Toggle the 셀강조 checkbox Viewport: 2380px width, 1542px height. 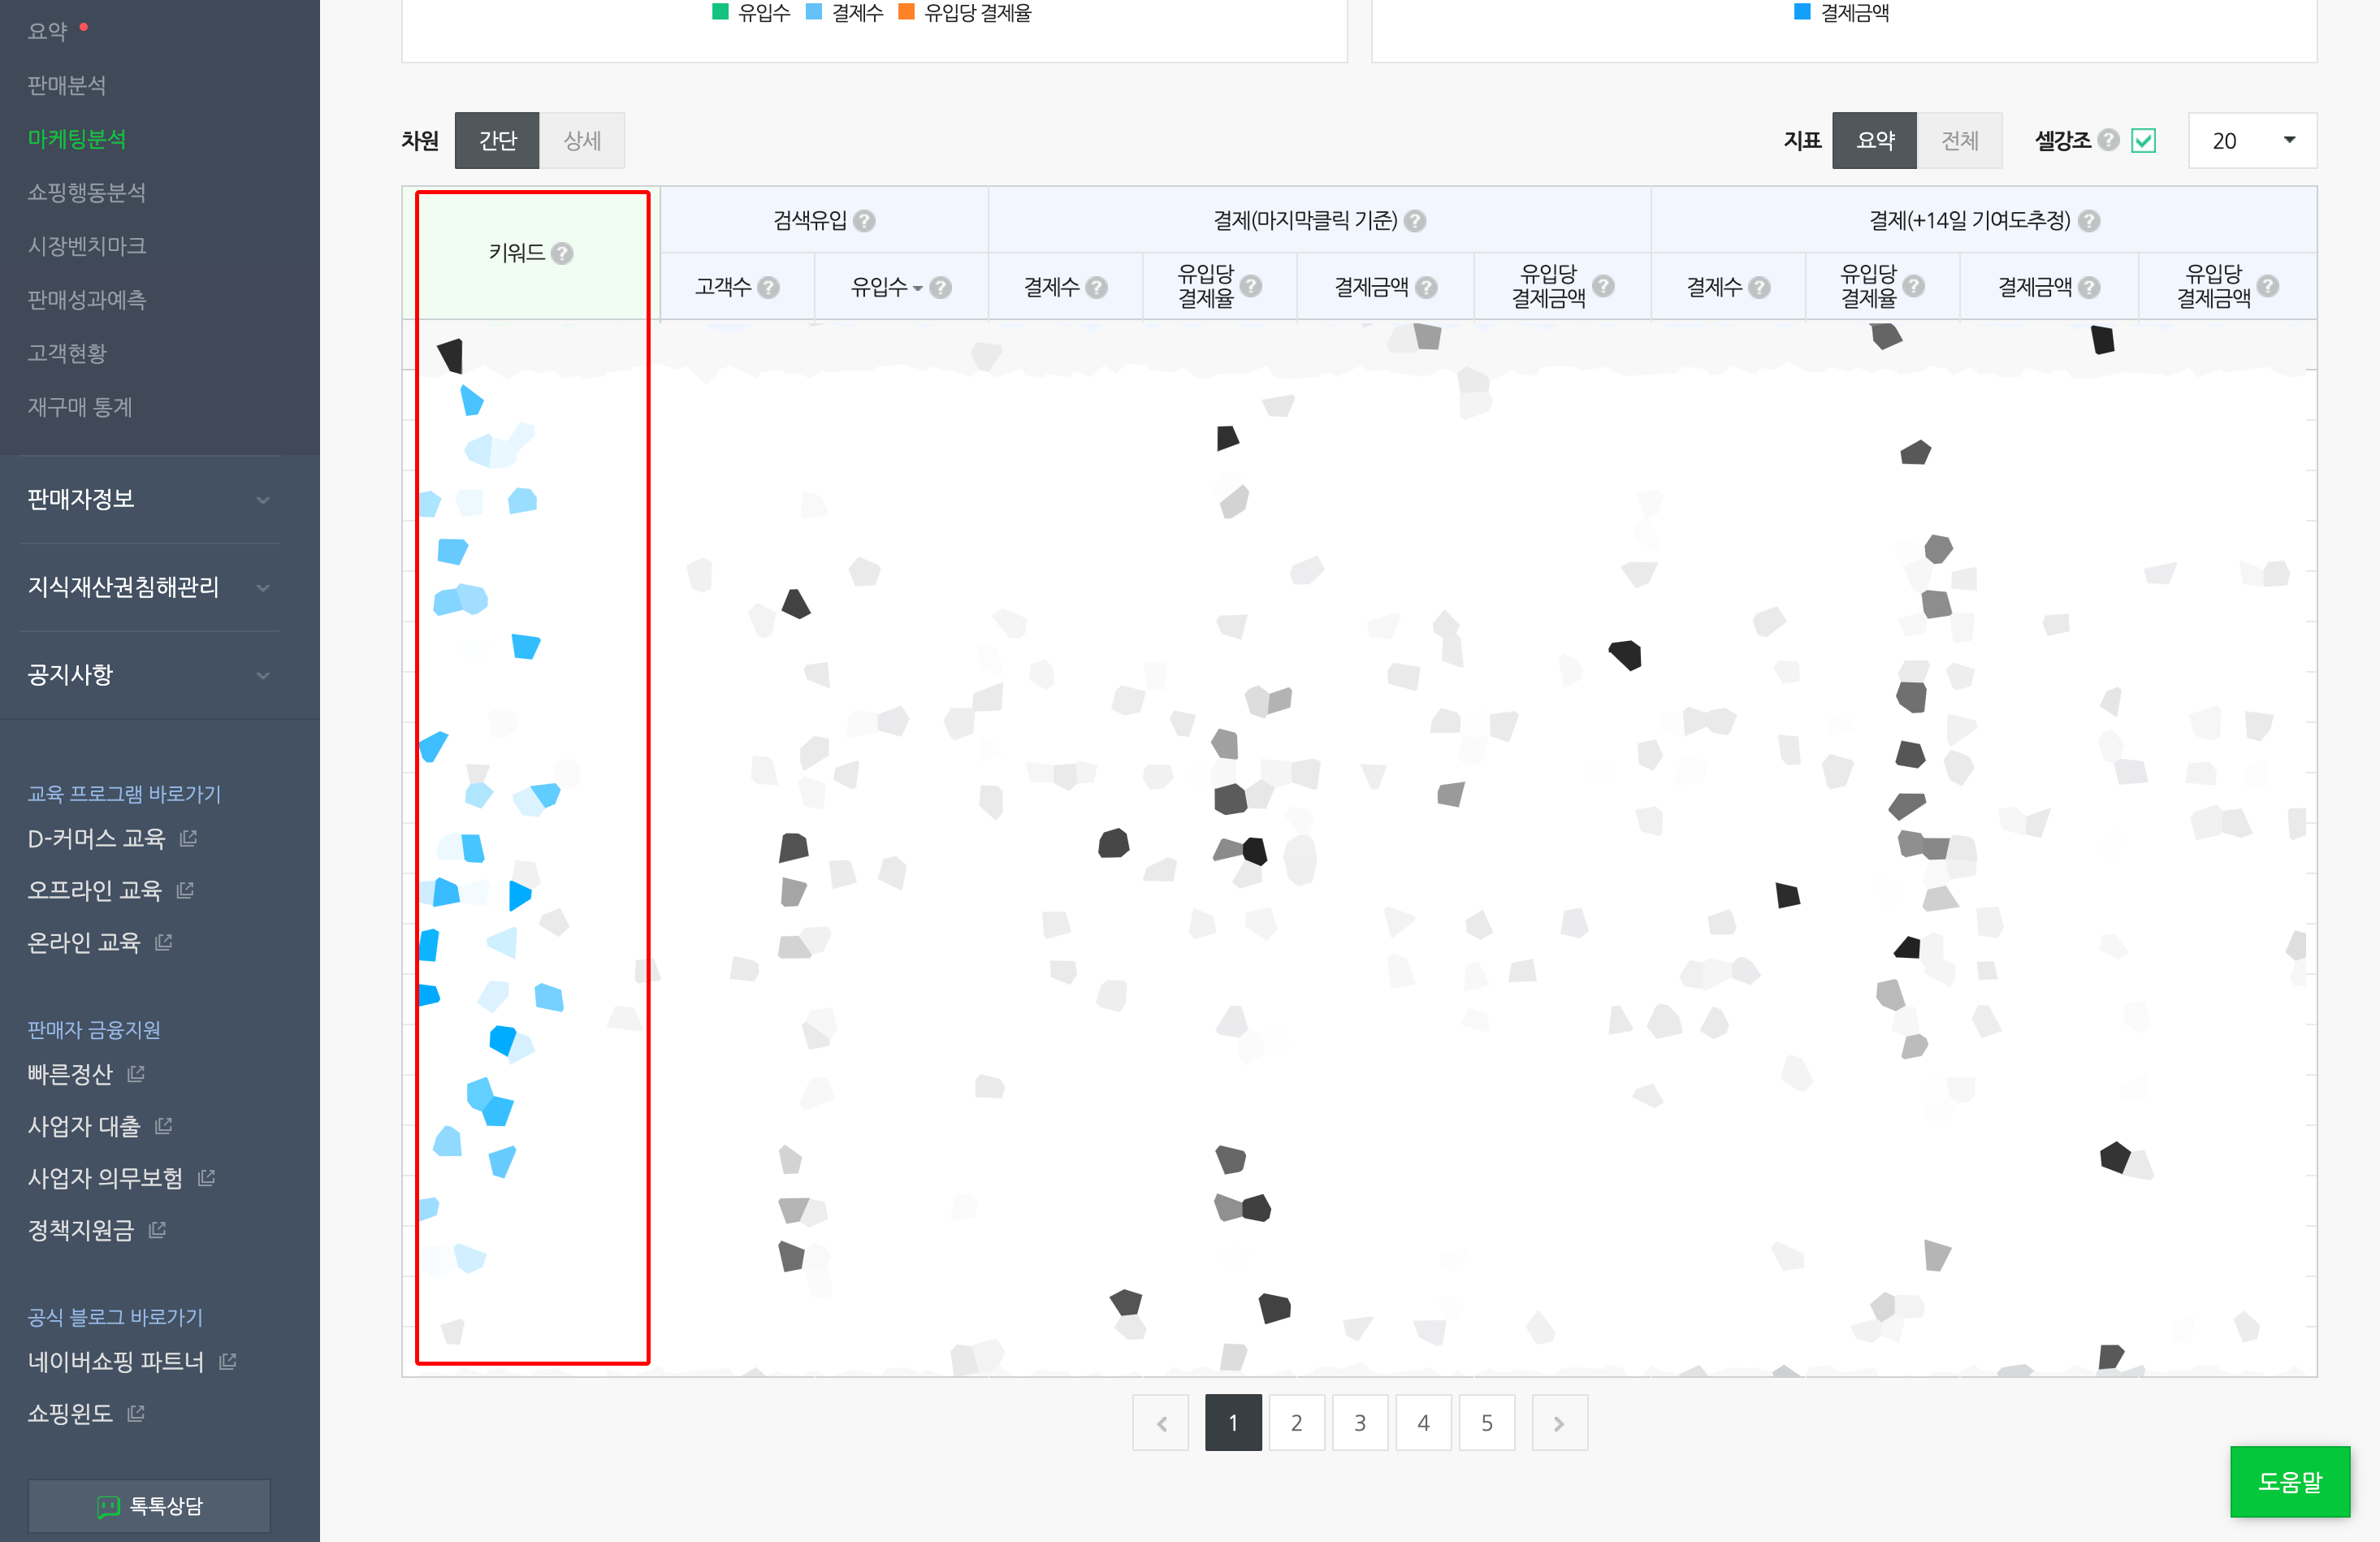2143,141
